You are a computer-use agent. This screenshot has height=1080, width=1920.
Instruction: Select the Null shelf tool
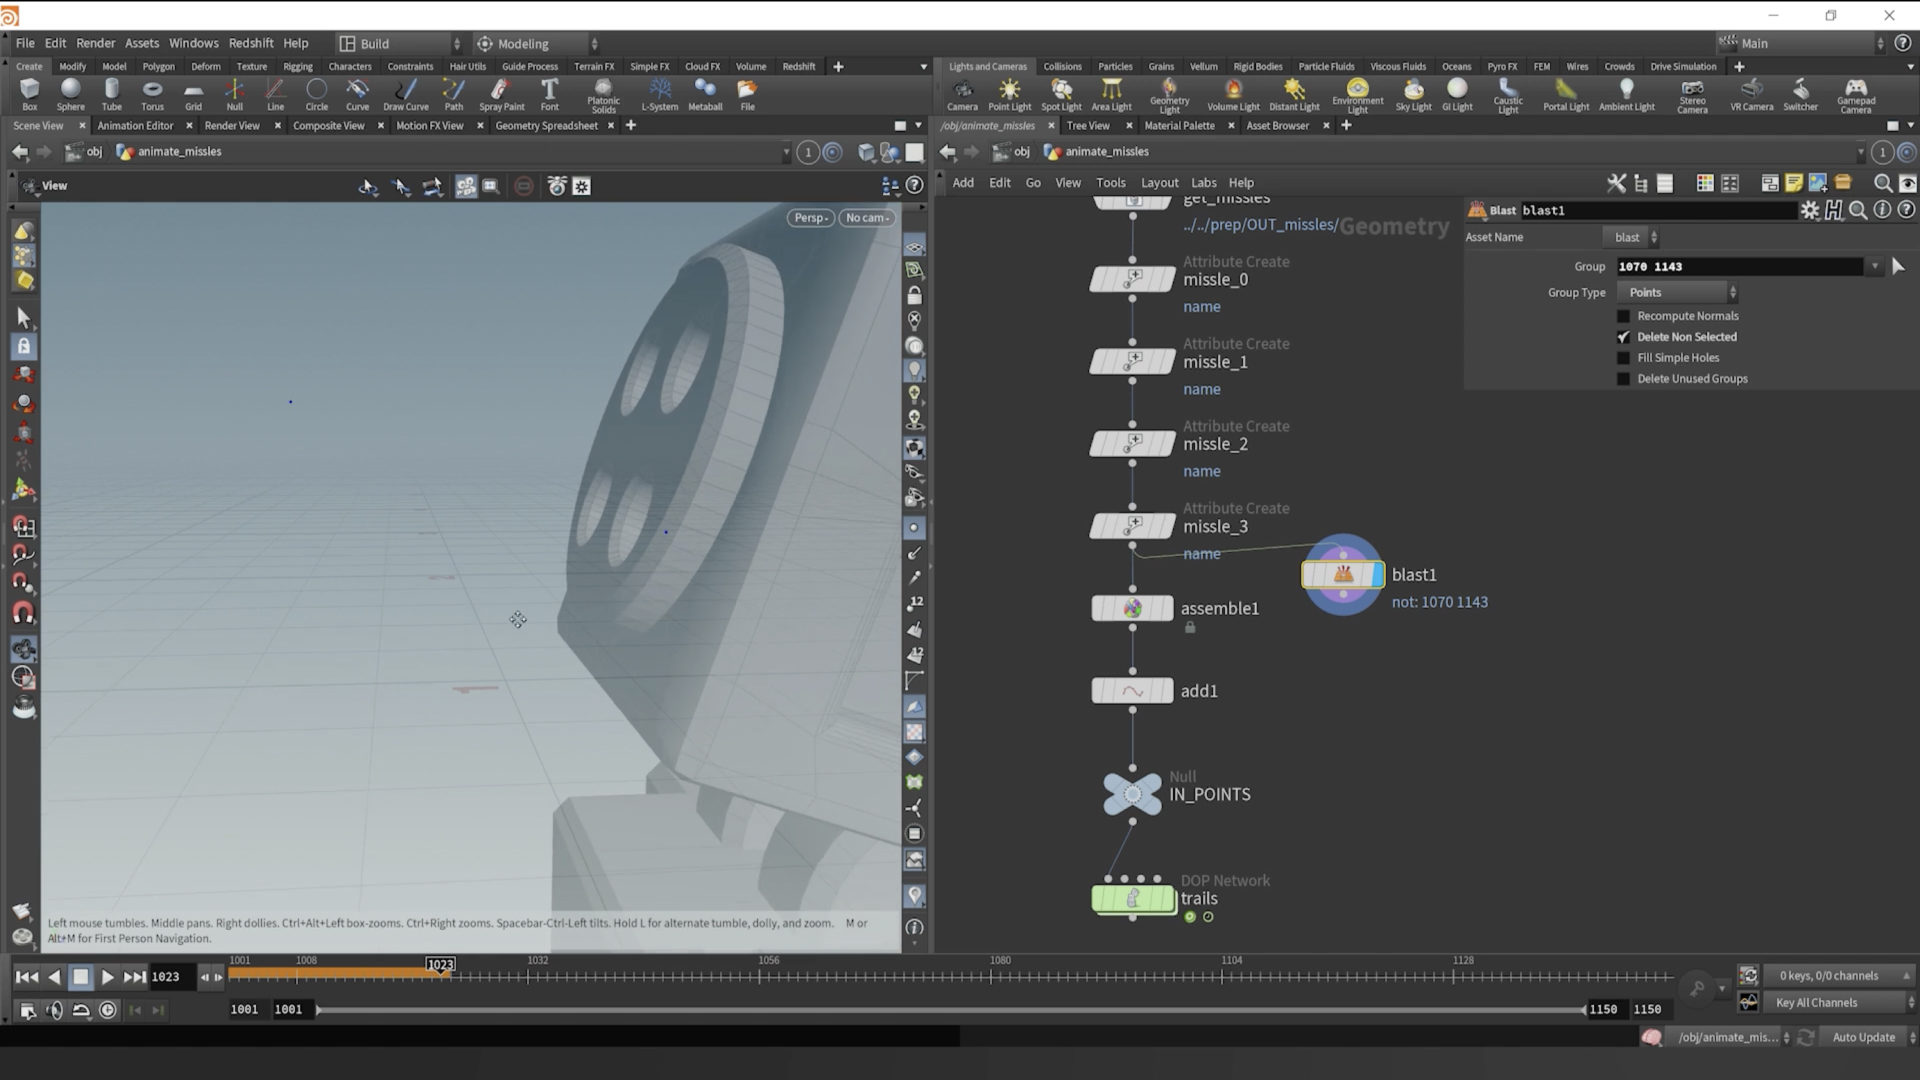(234, 95)
